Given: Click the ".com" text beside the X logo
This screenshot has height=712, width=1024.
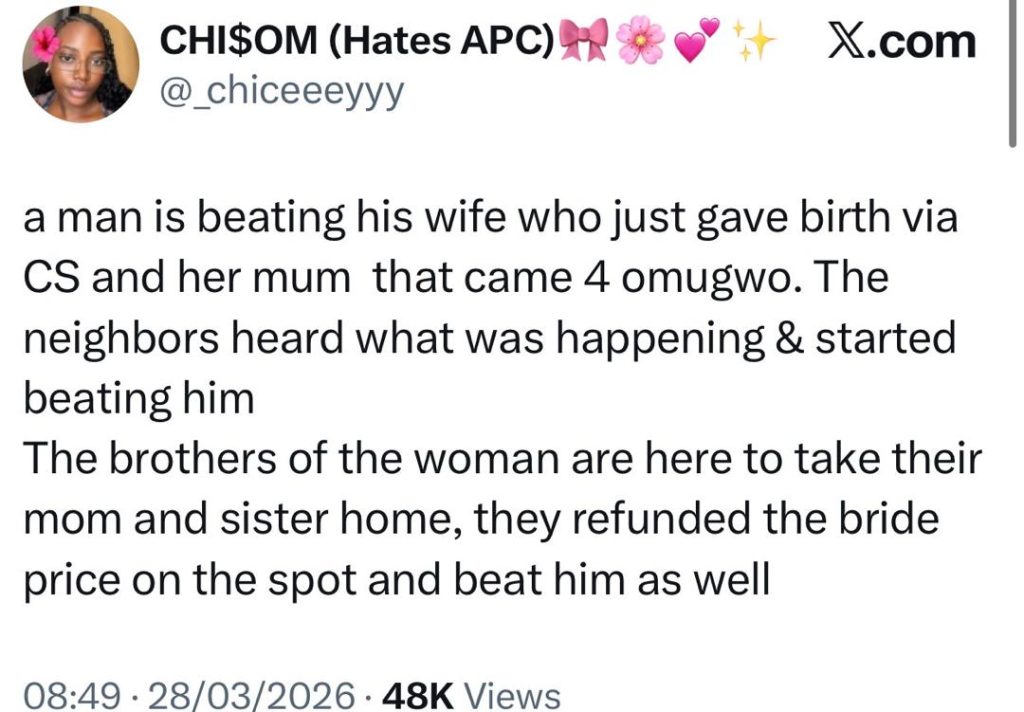Looking at the screenshot, I should point(922,42).
